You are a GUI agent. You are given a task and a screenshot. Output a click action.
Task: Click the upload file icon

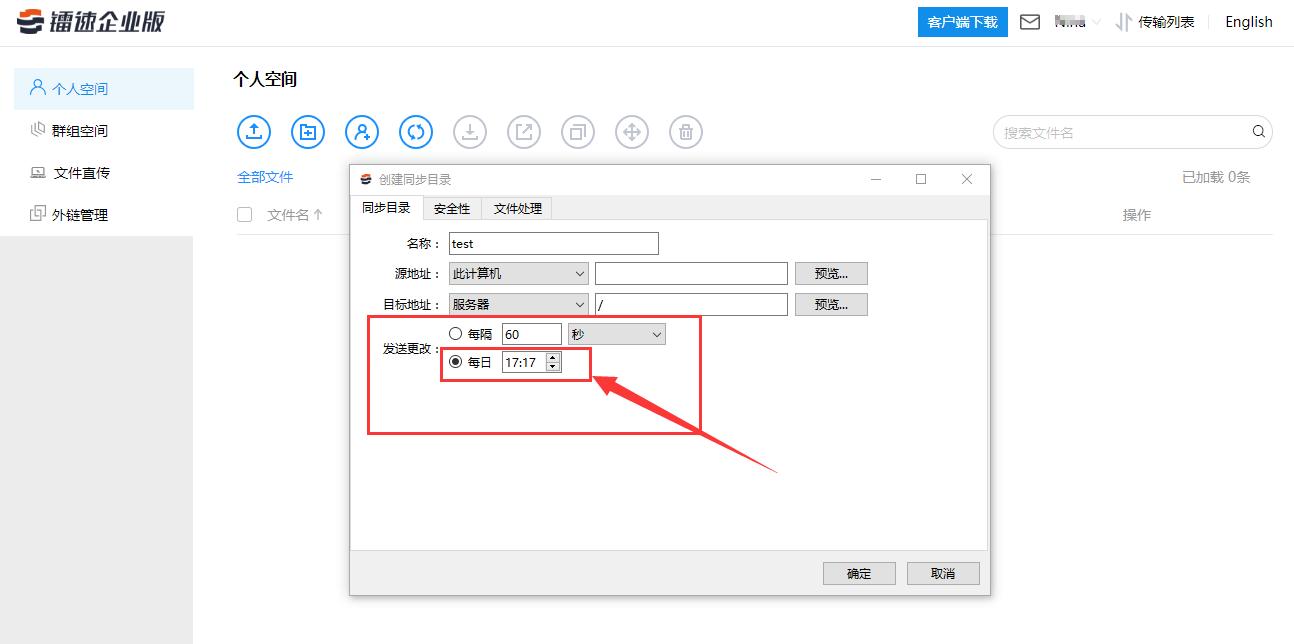tap(253, 131)
